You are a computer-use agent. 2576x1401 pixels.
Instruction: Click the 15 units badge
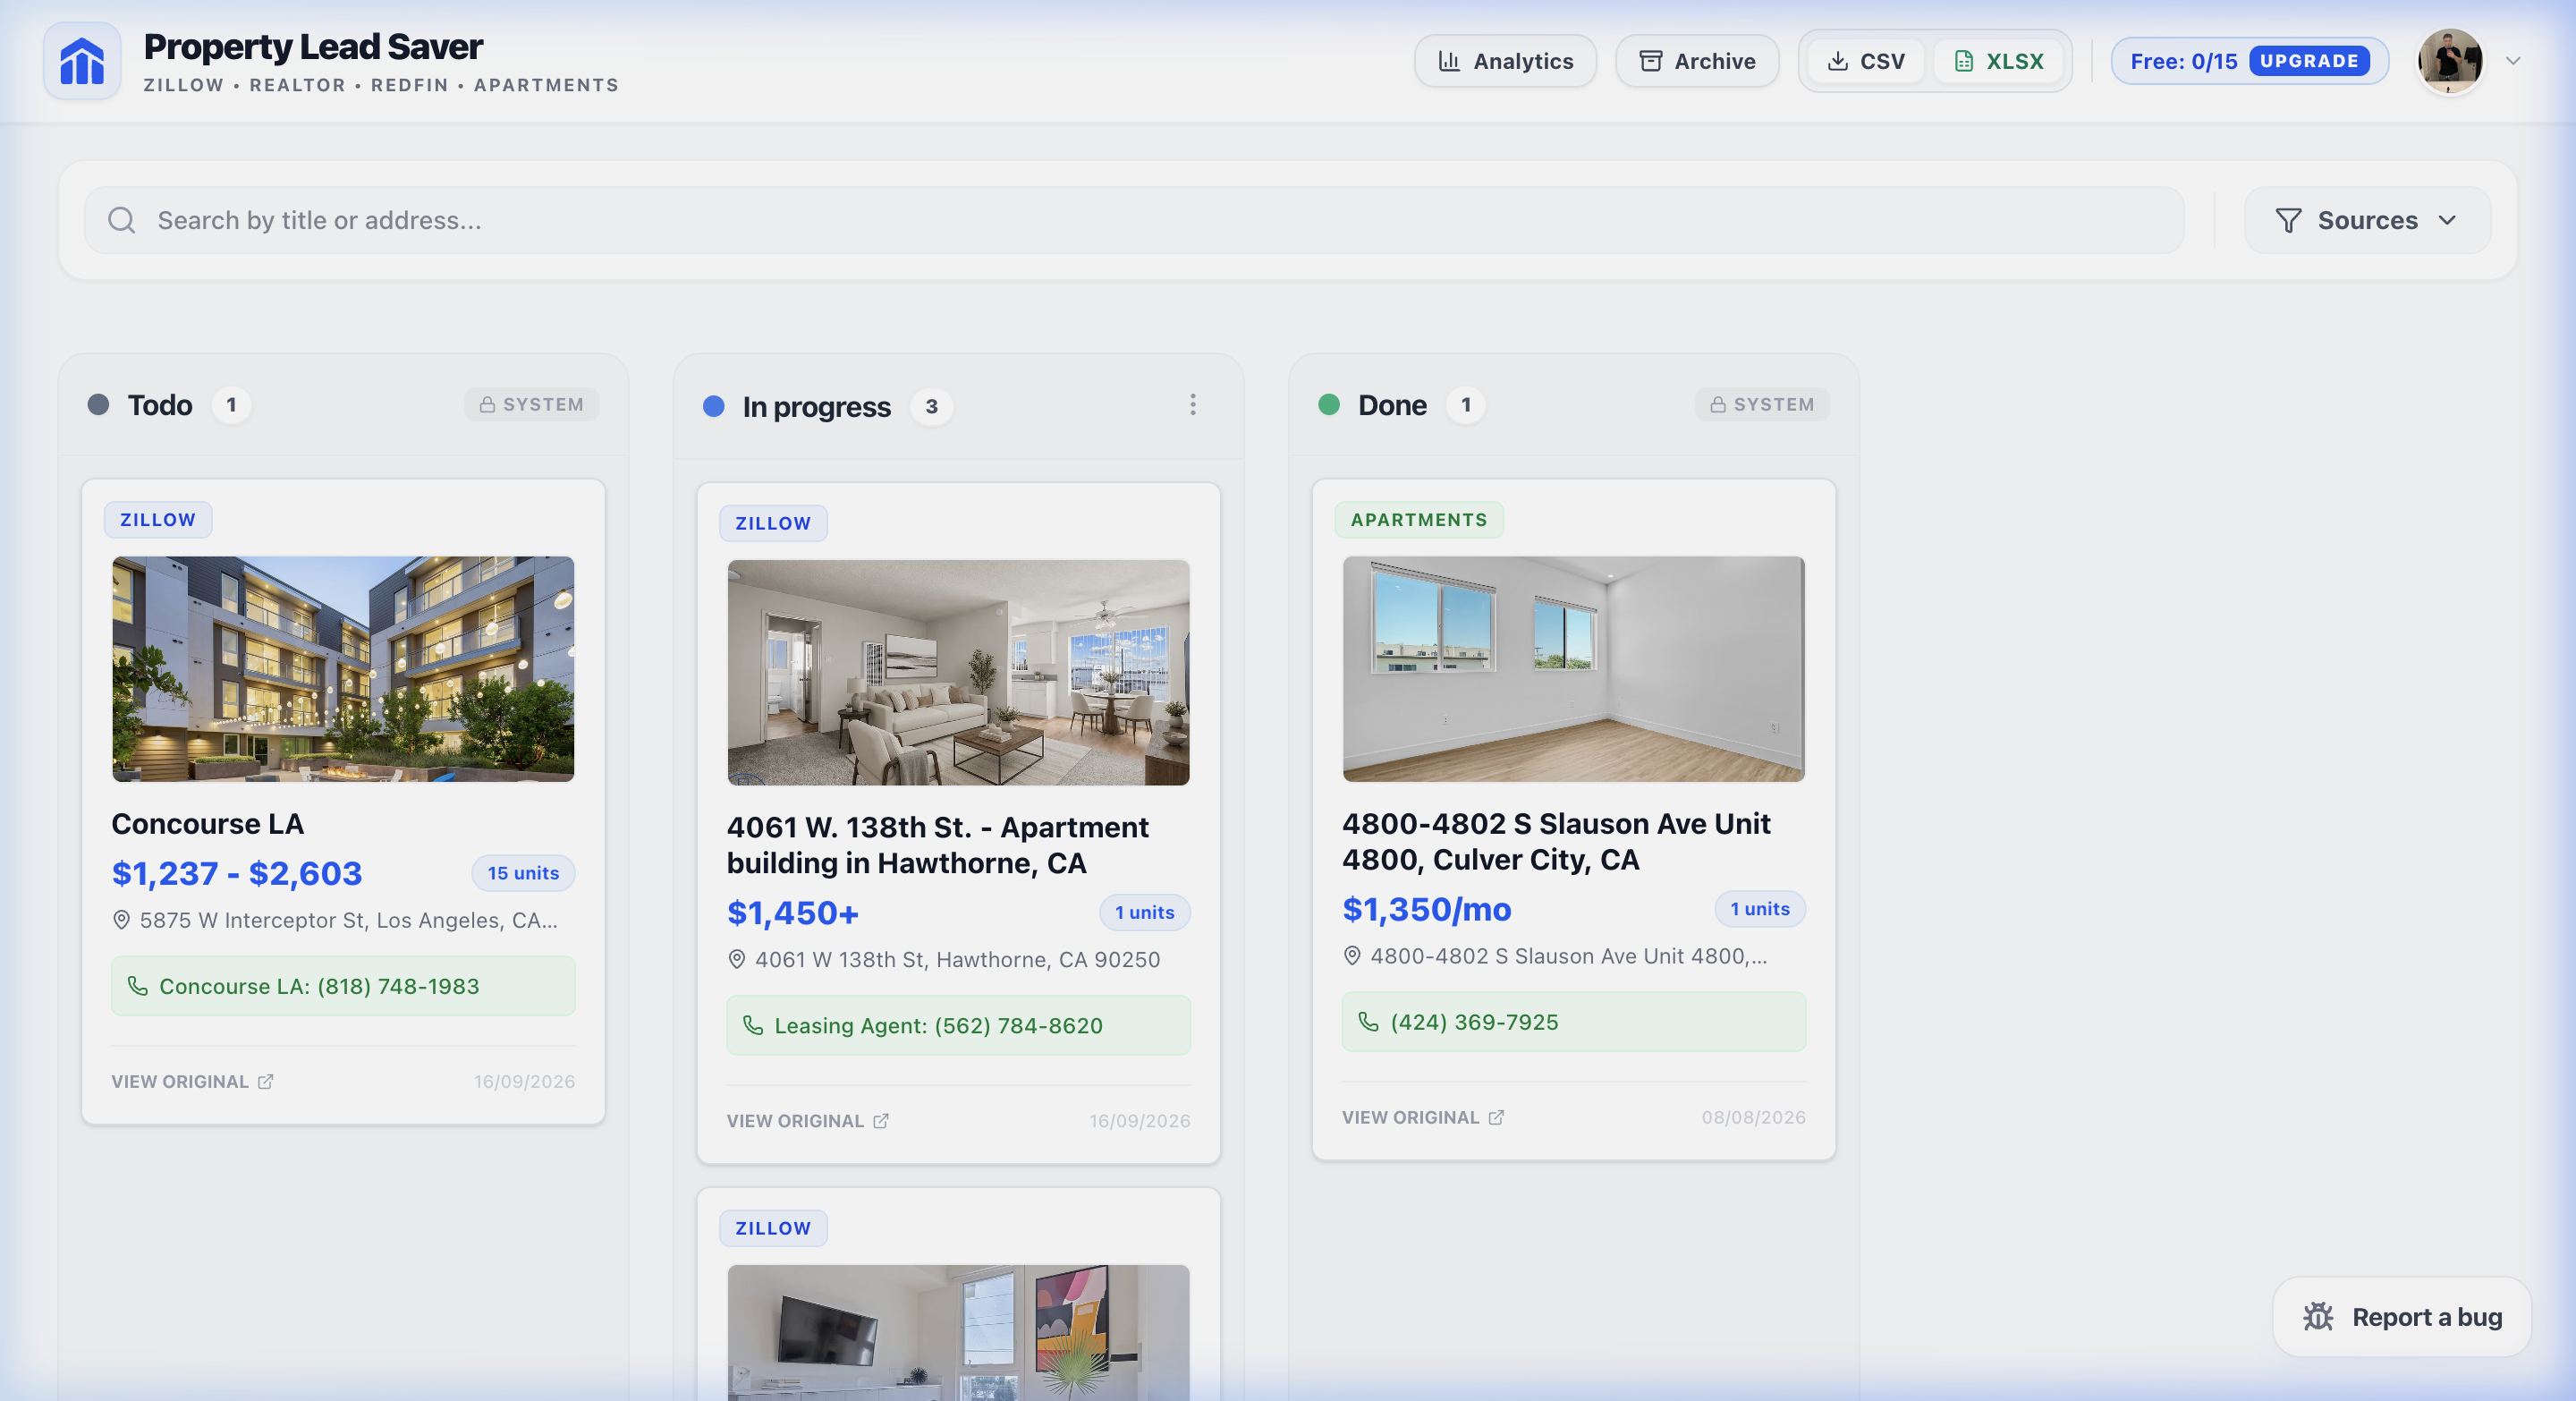pyautogui.click(x=523, y=873)
